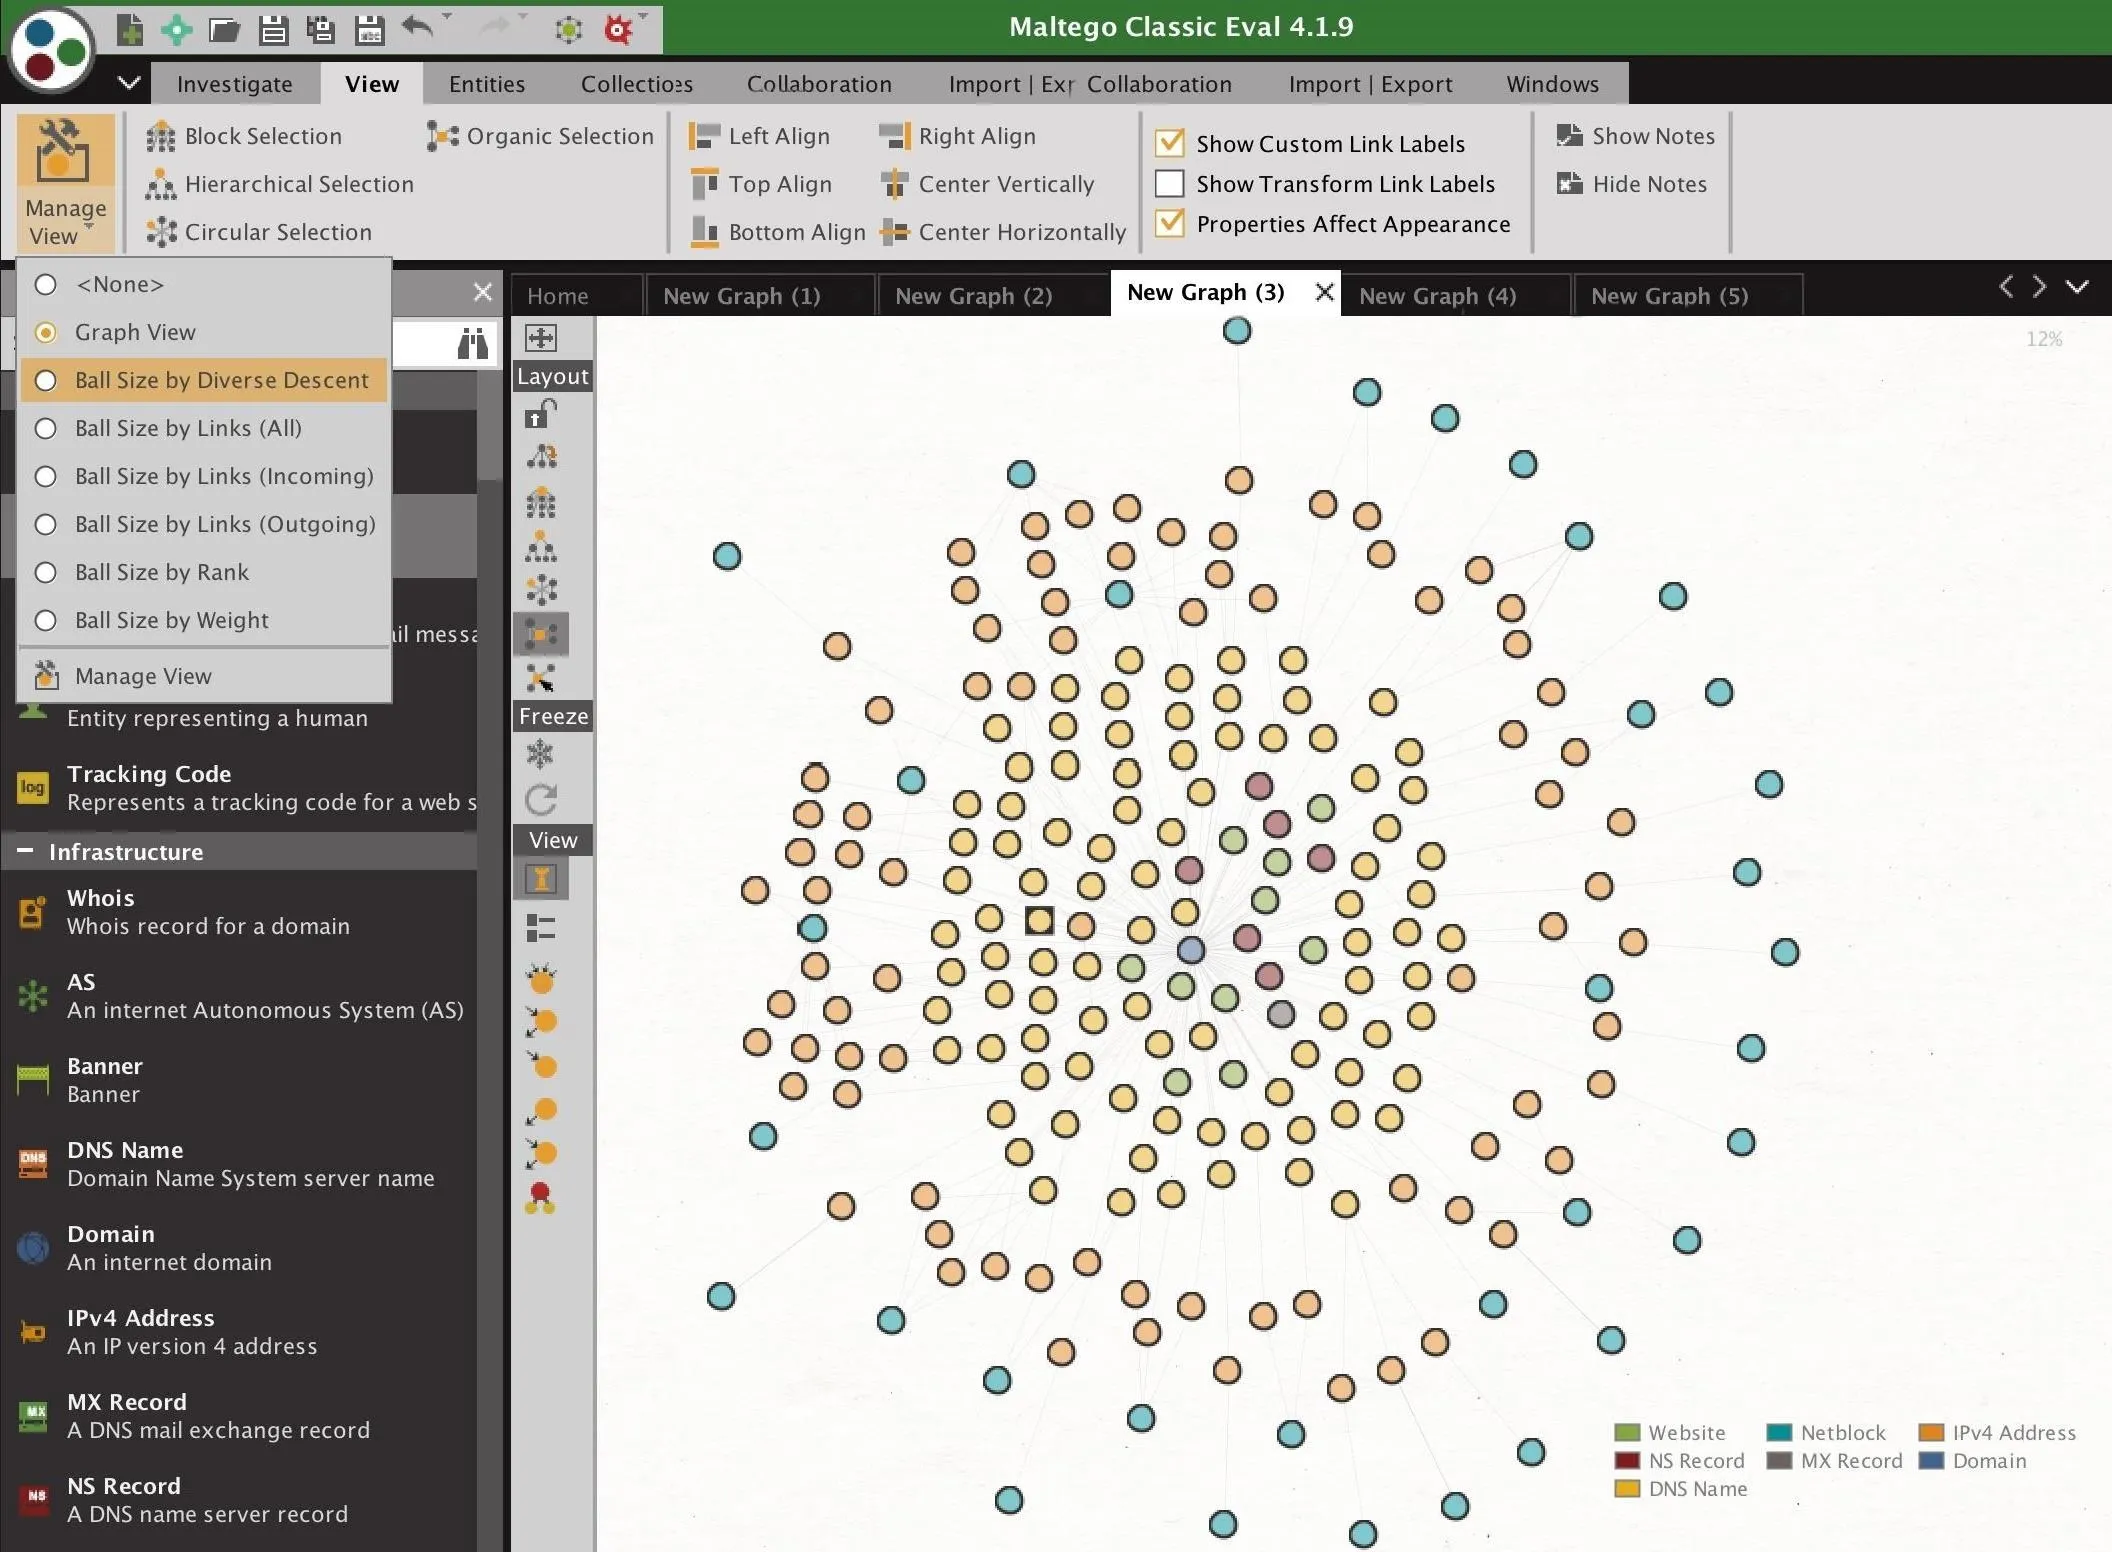The image size is (2112, 1552).
Task: Select the Whois entity in palette
Action: (240, 911)
